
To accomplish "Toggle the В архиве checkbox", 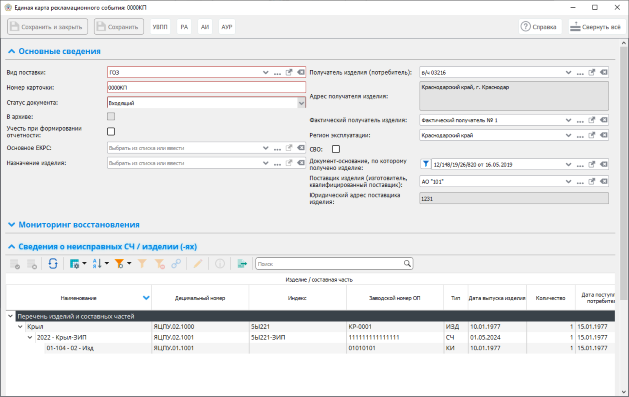I will tap(111, 116).
